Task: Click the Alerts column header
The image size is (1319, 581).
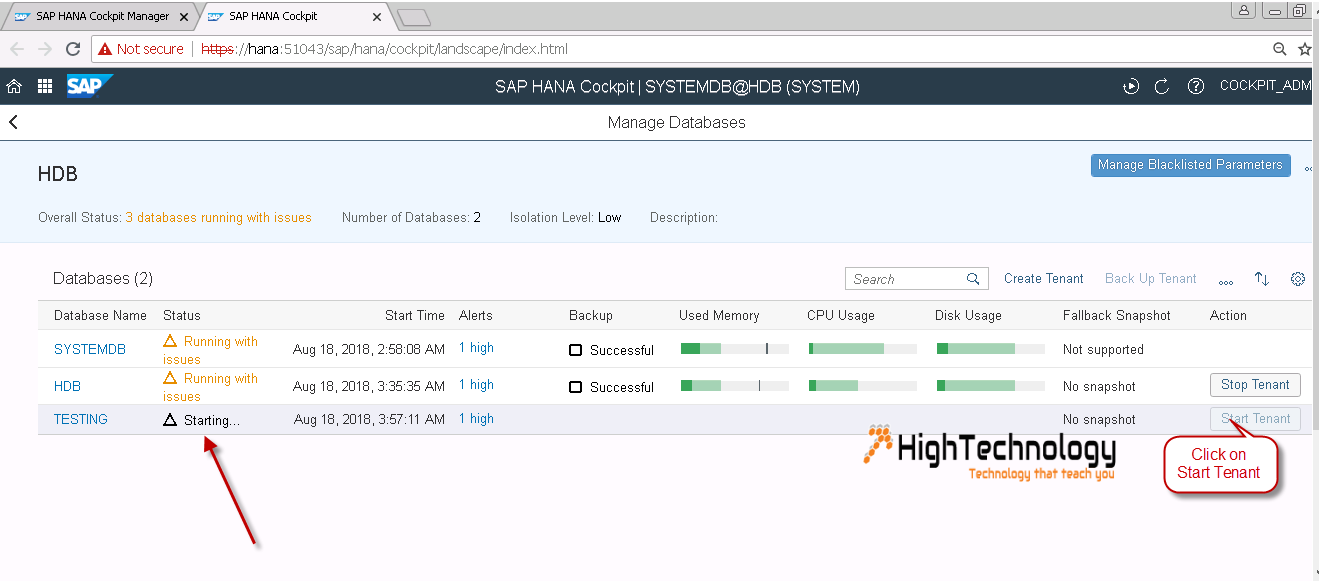Action: pos(476,315)
